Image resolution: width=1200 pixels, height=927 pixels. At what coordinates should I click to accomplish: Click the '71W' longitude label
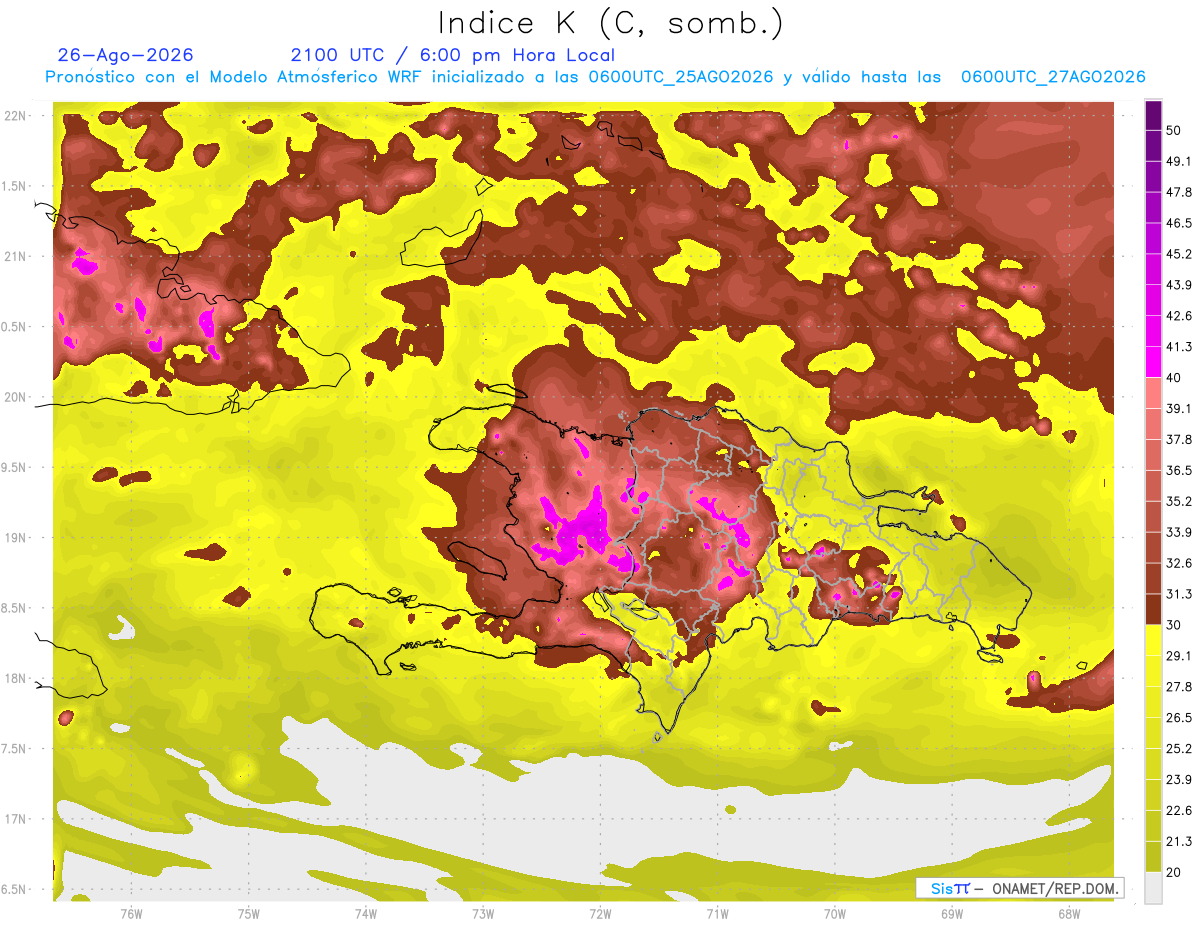717,914
